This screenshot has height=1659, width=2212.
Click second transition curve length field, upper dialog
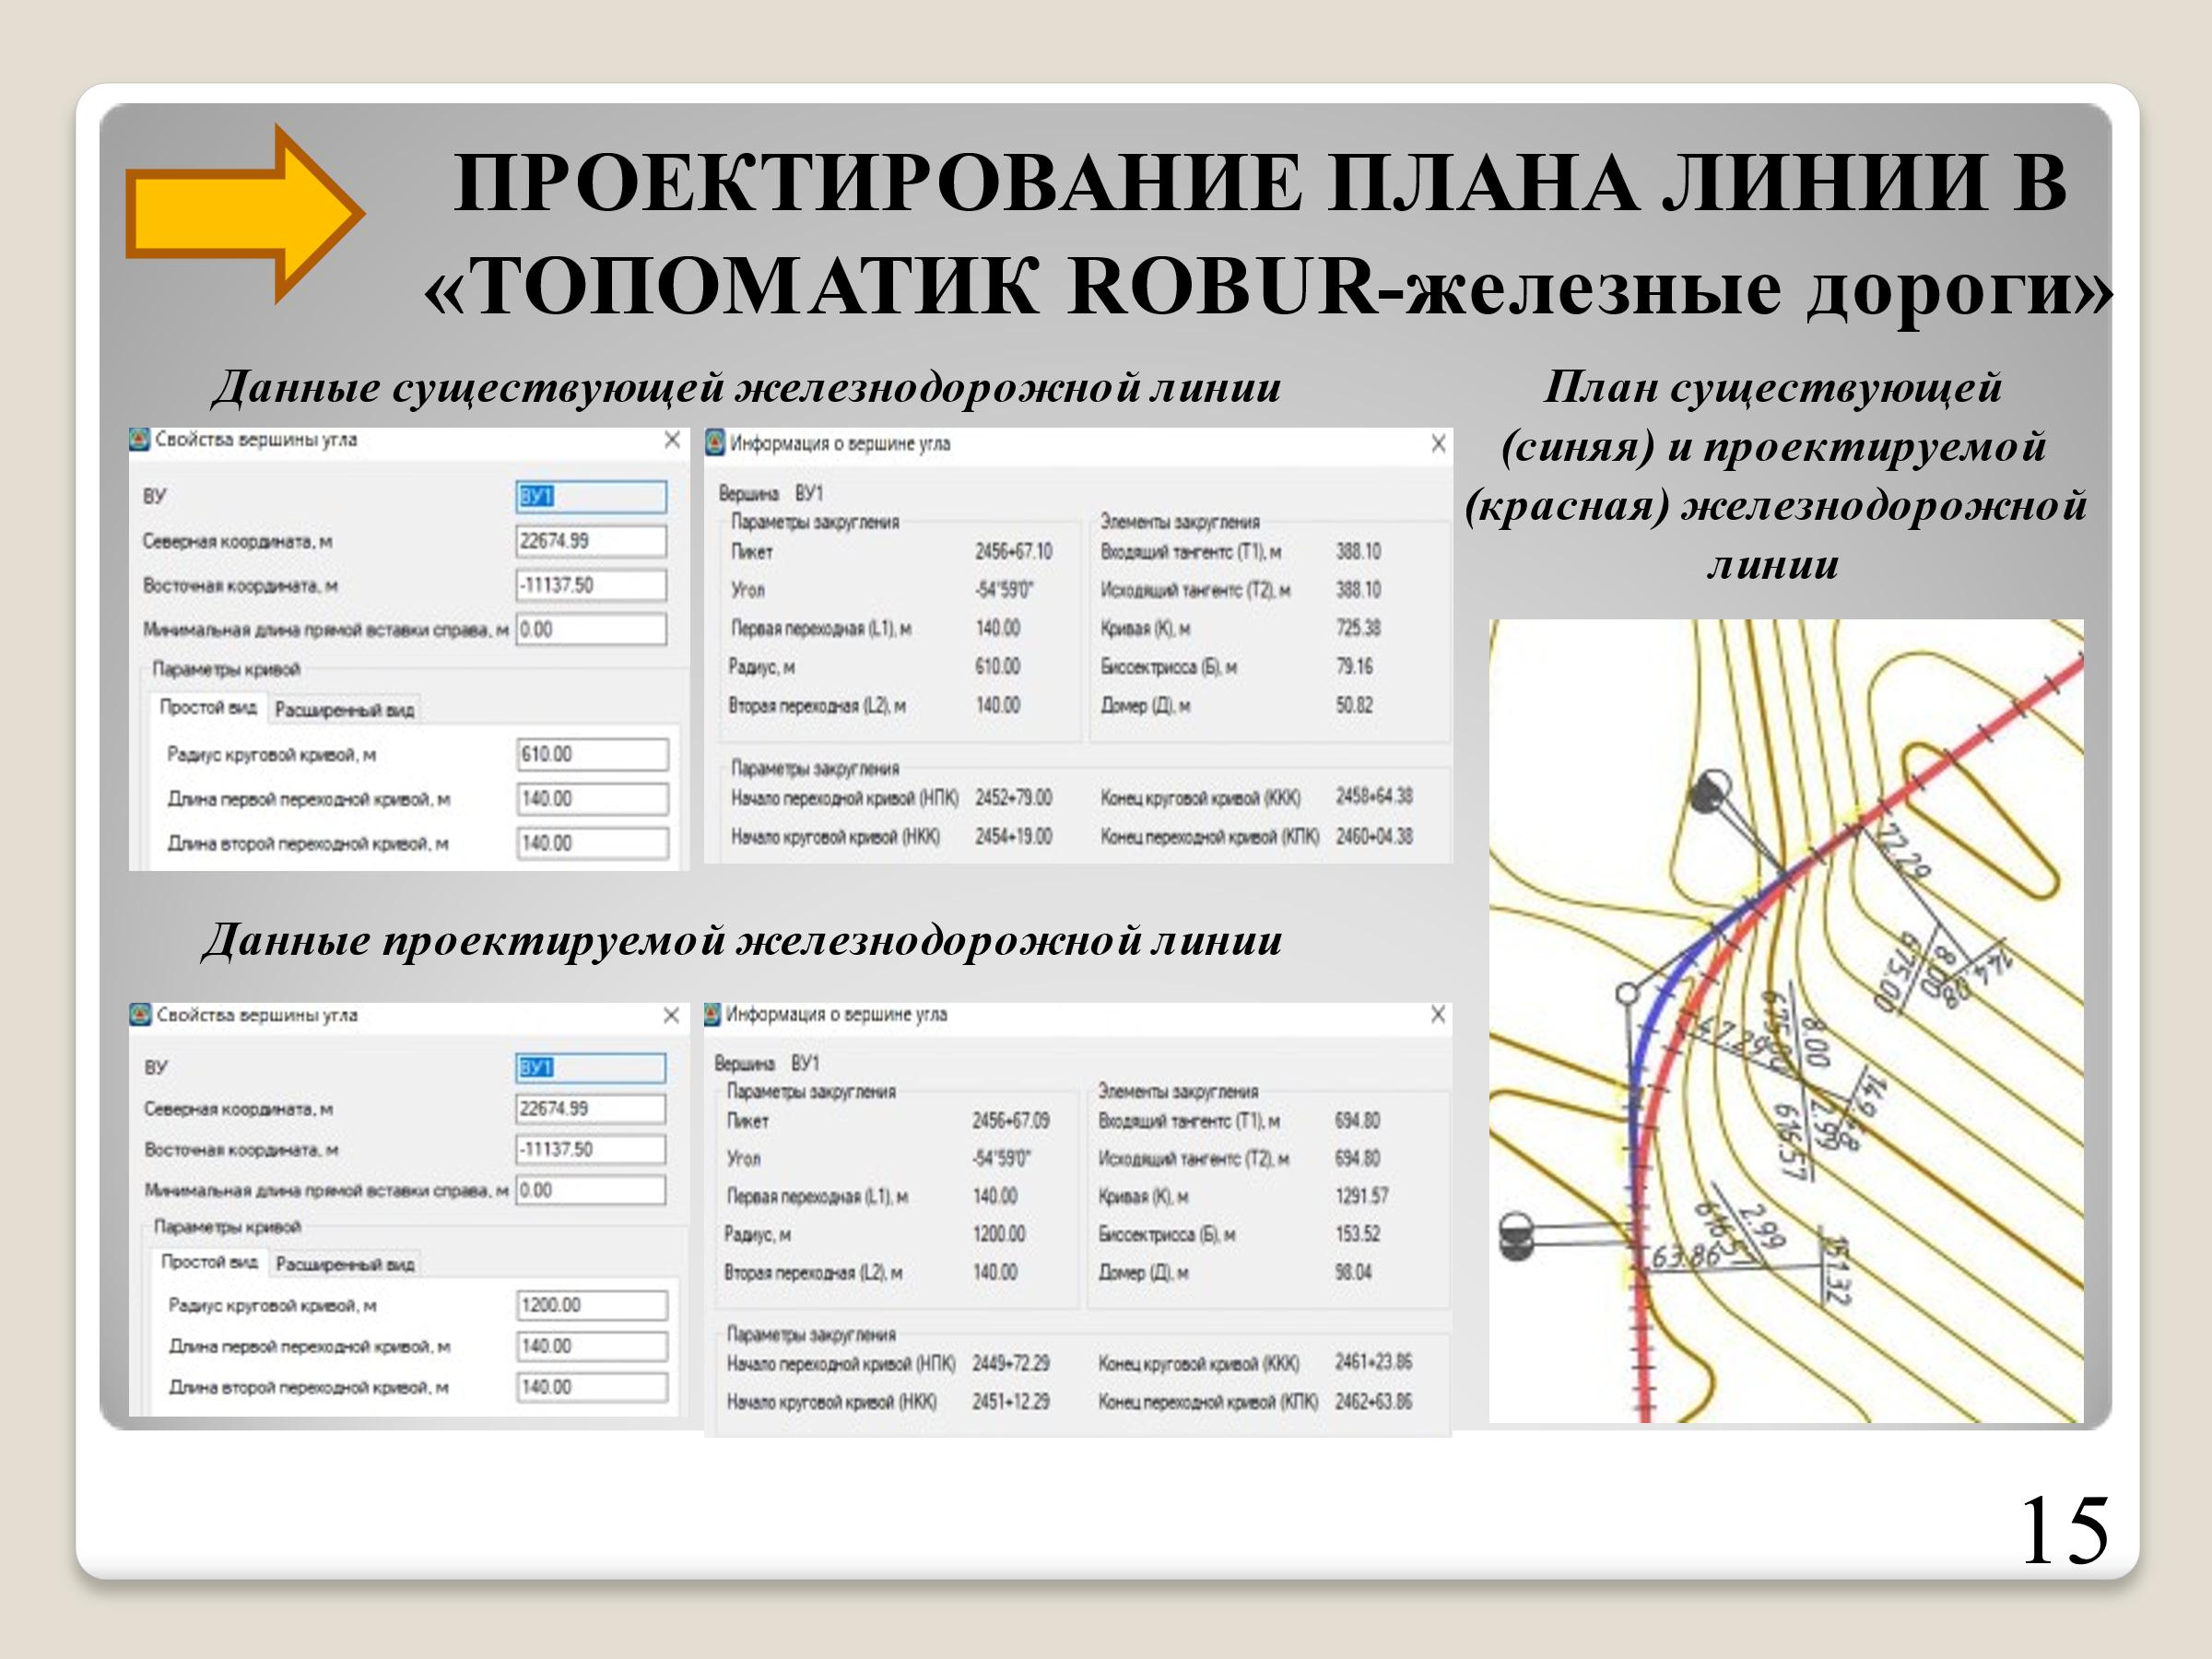592,842
